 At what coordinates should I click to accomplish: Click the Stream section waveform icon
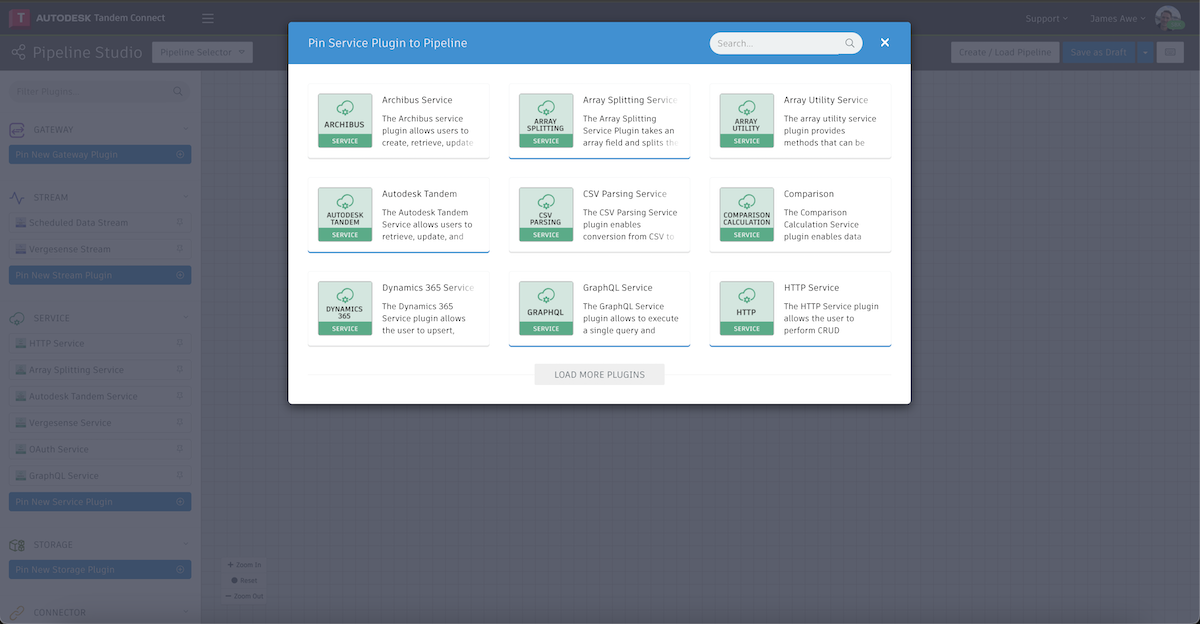[17, 197]
